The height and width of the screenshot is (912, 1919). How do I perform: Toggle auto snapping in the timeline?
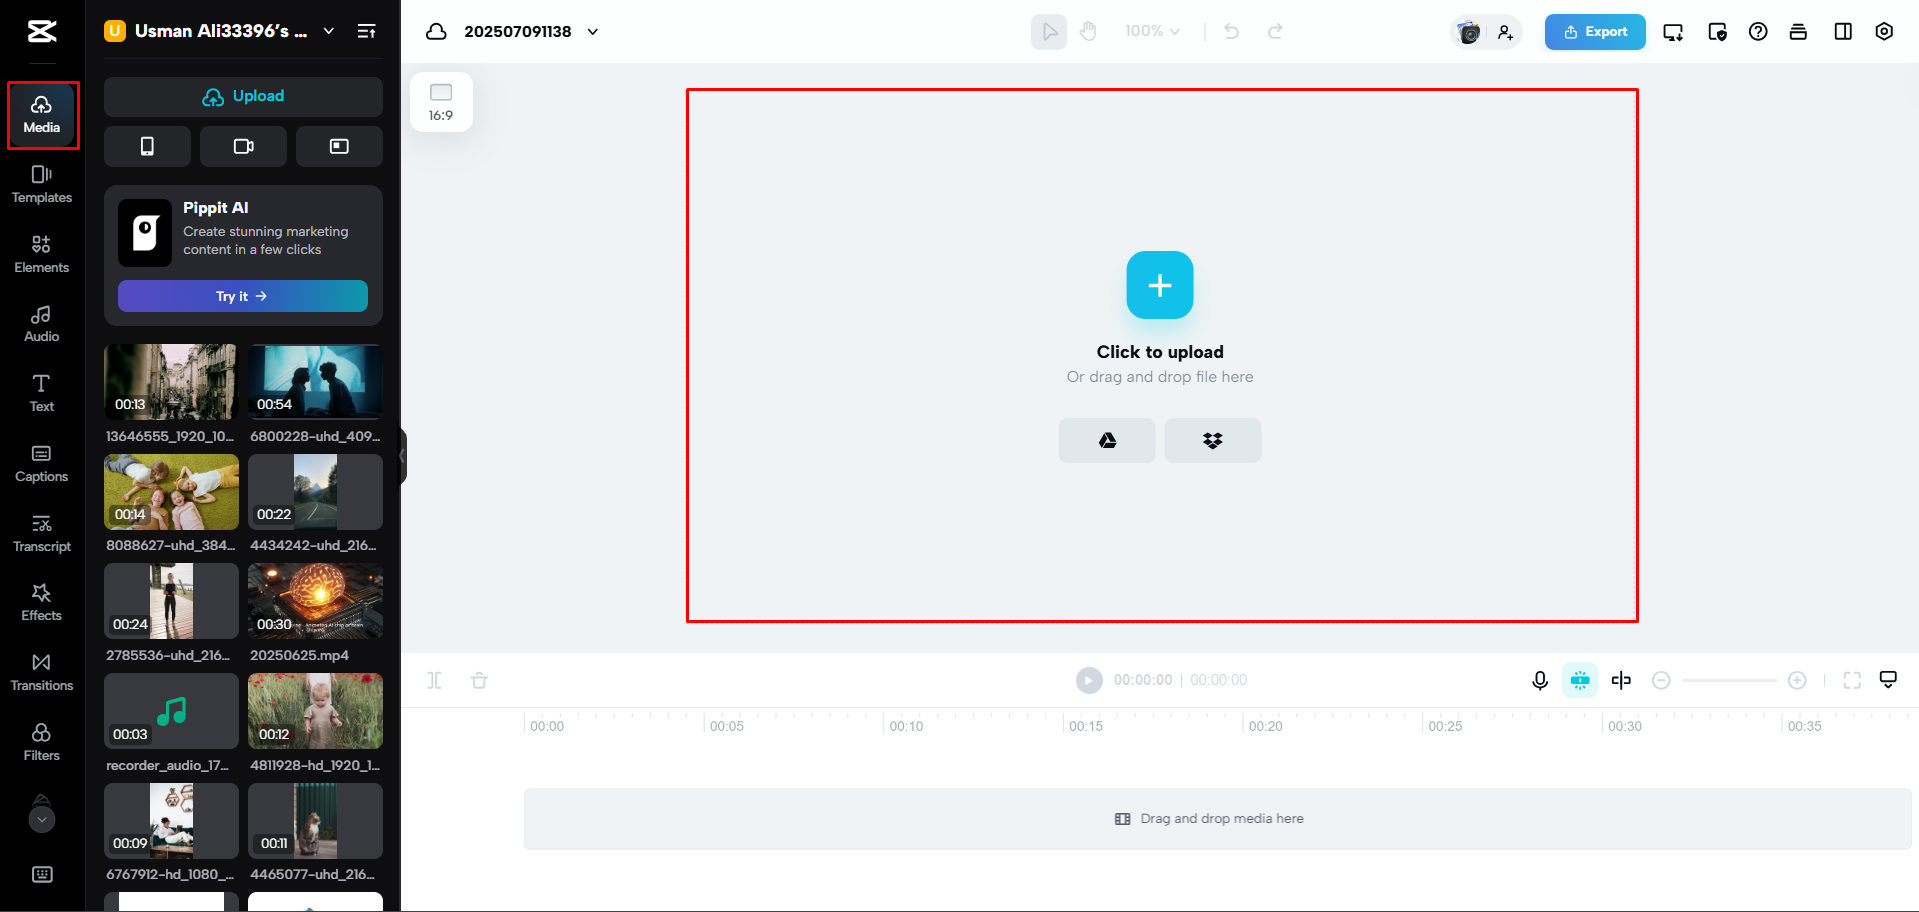pyautogui.click(x=1579, y=680)
